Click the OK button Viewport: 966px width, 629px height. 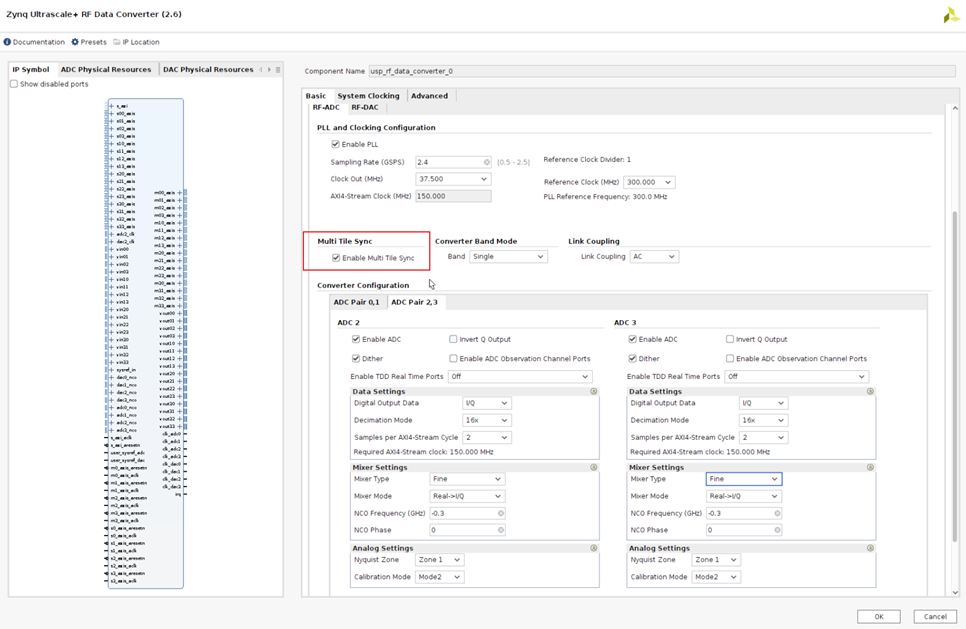877,616
